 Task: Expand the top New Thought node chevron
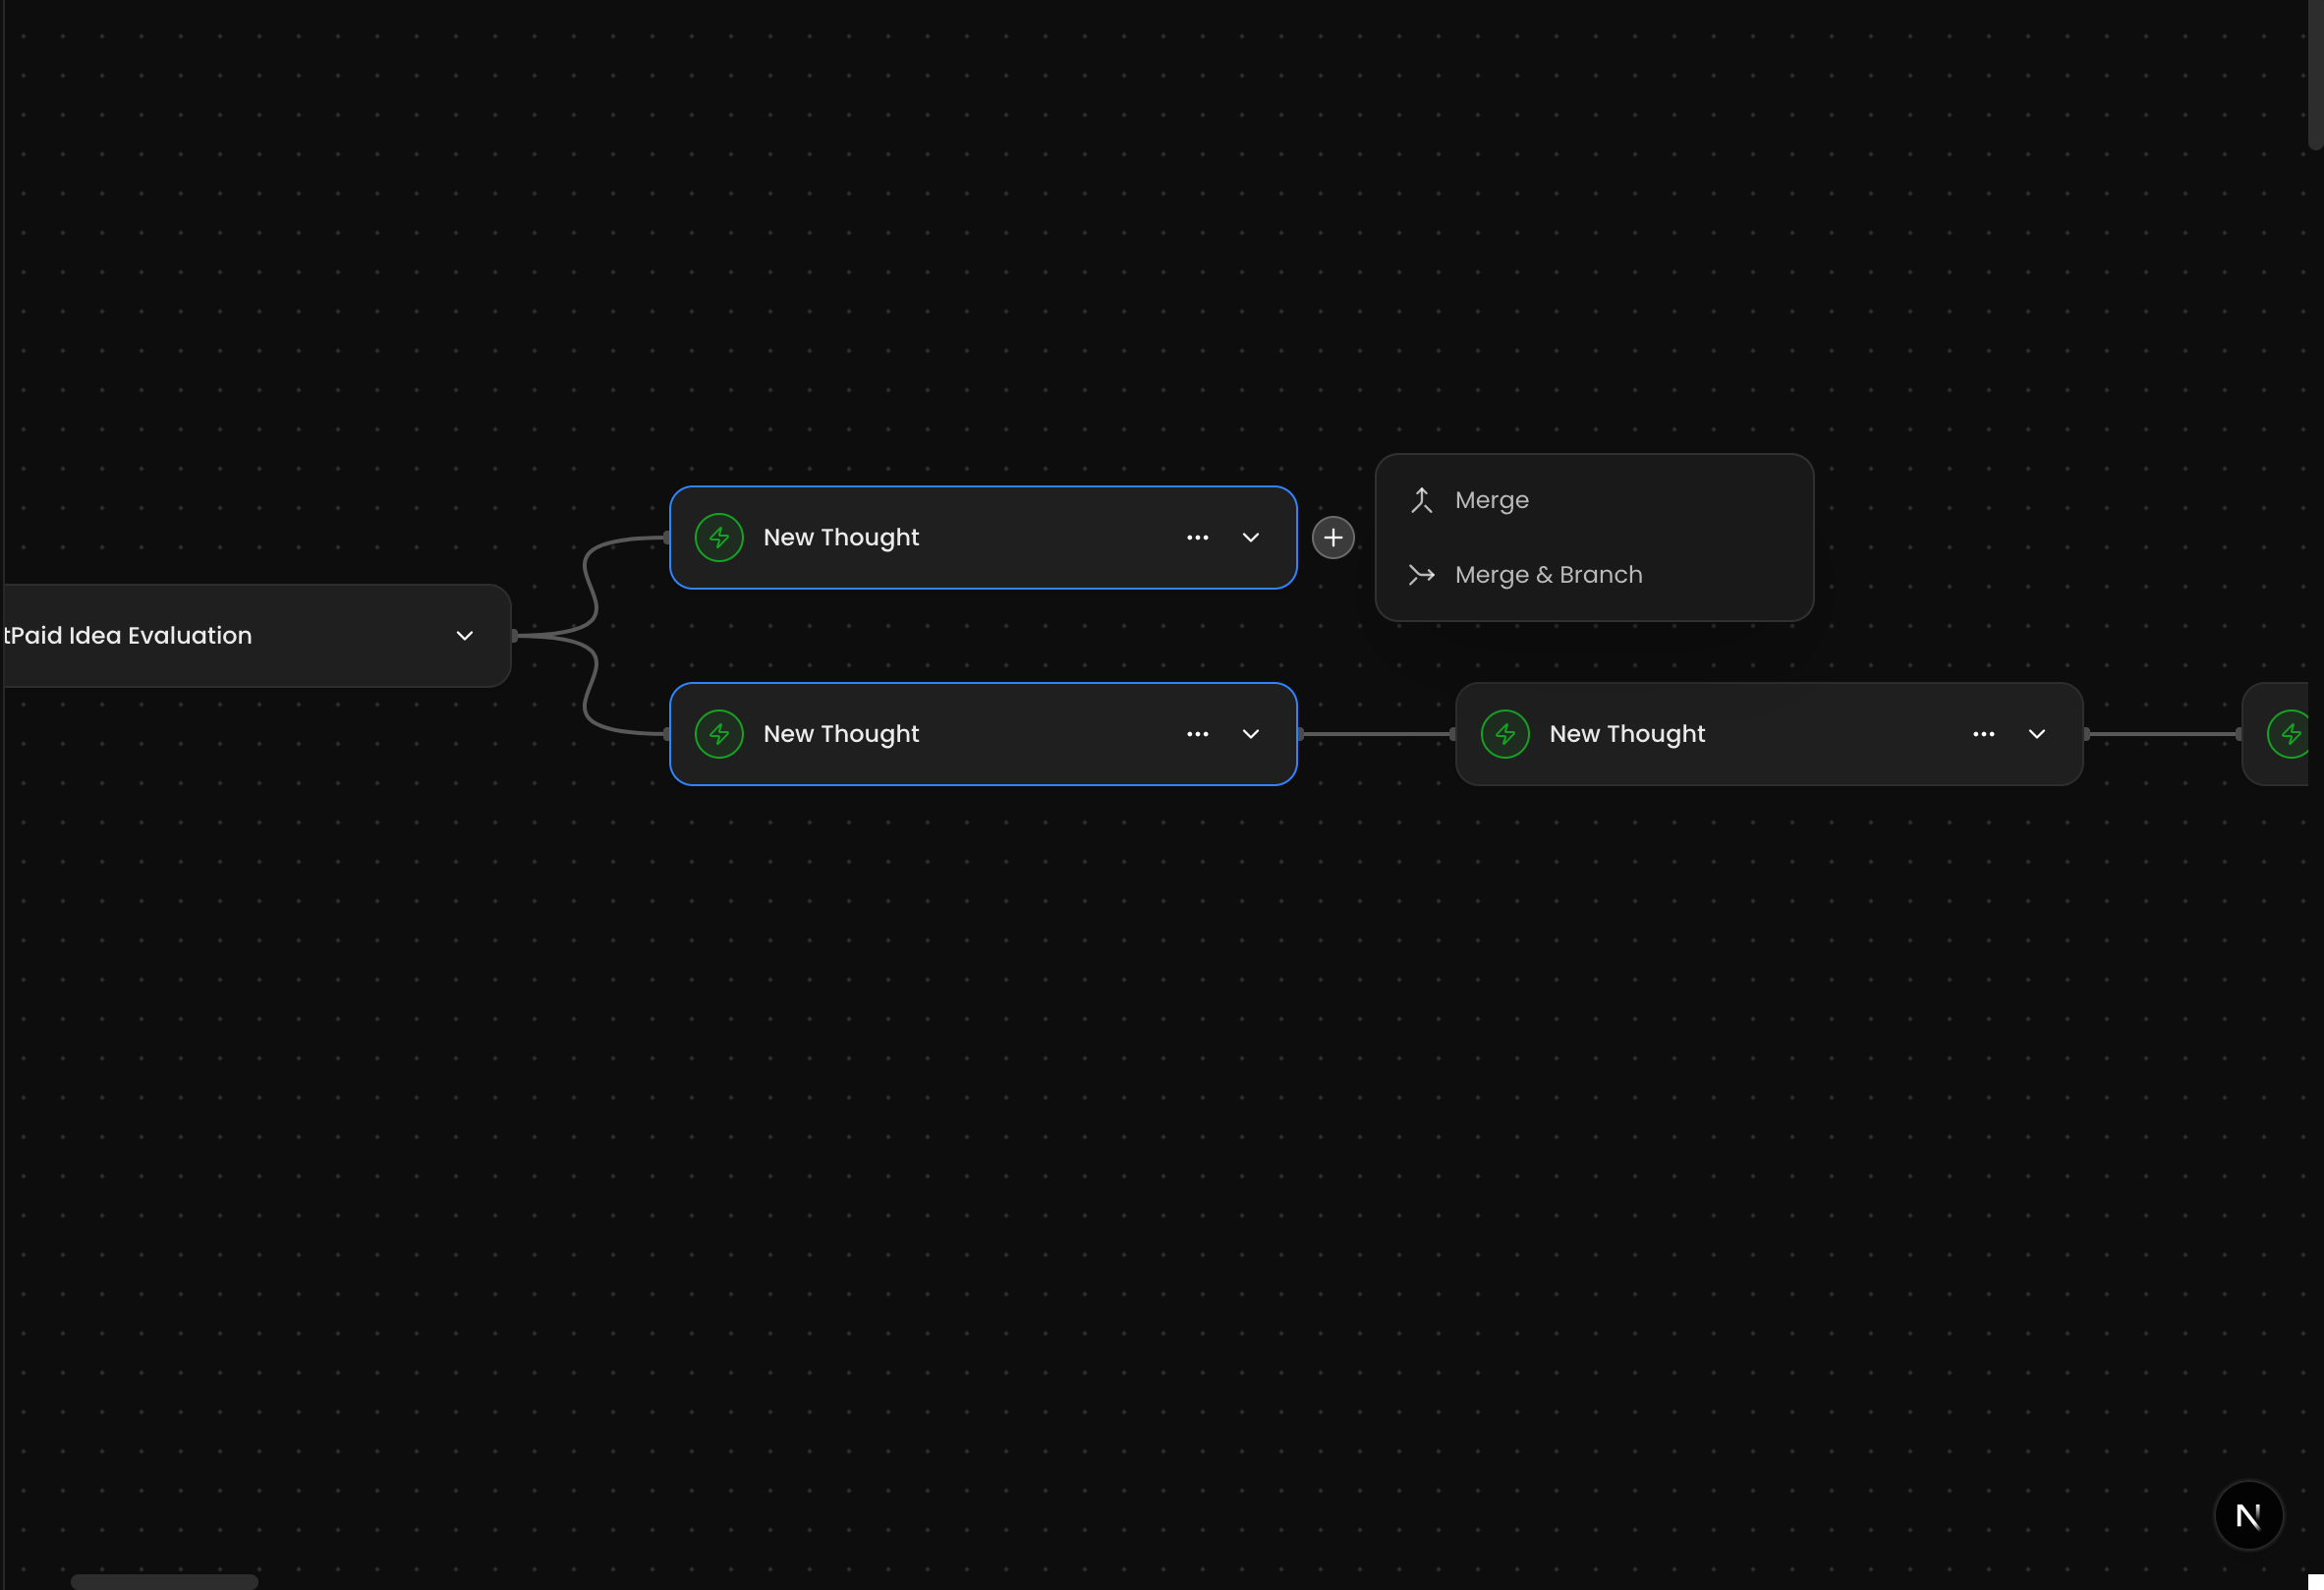point(1251,538)
